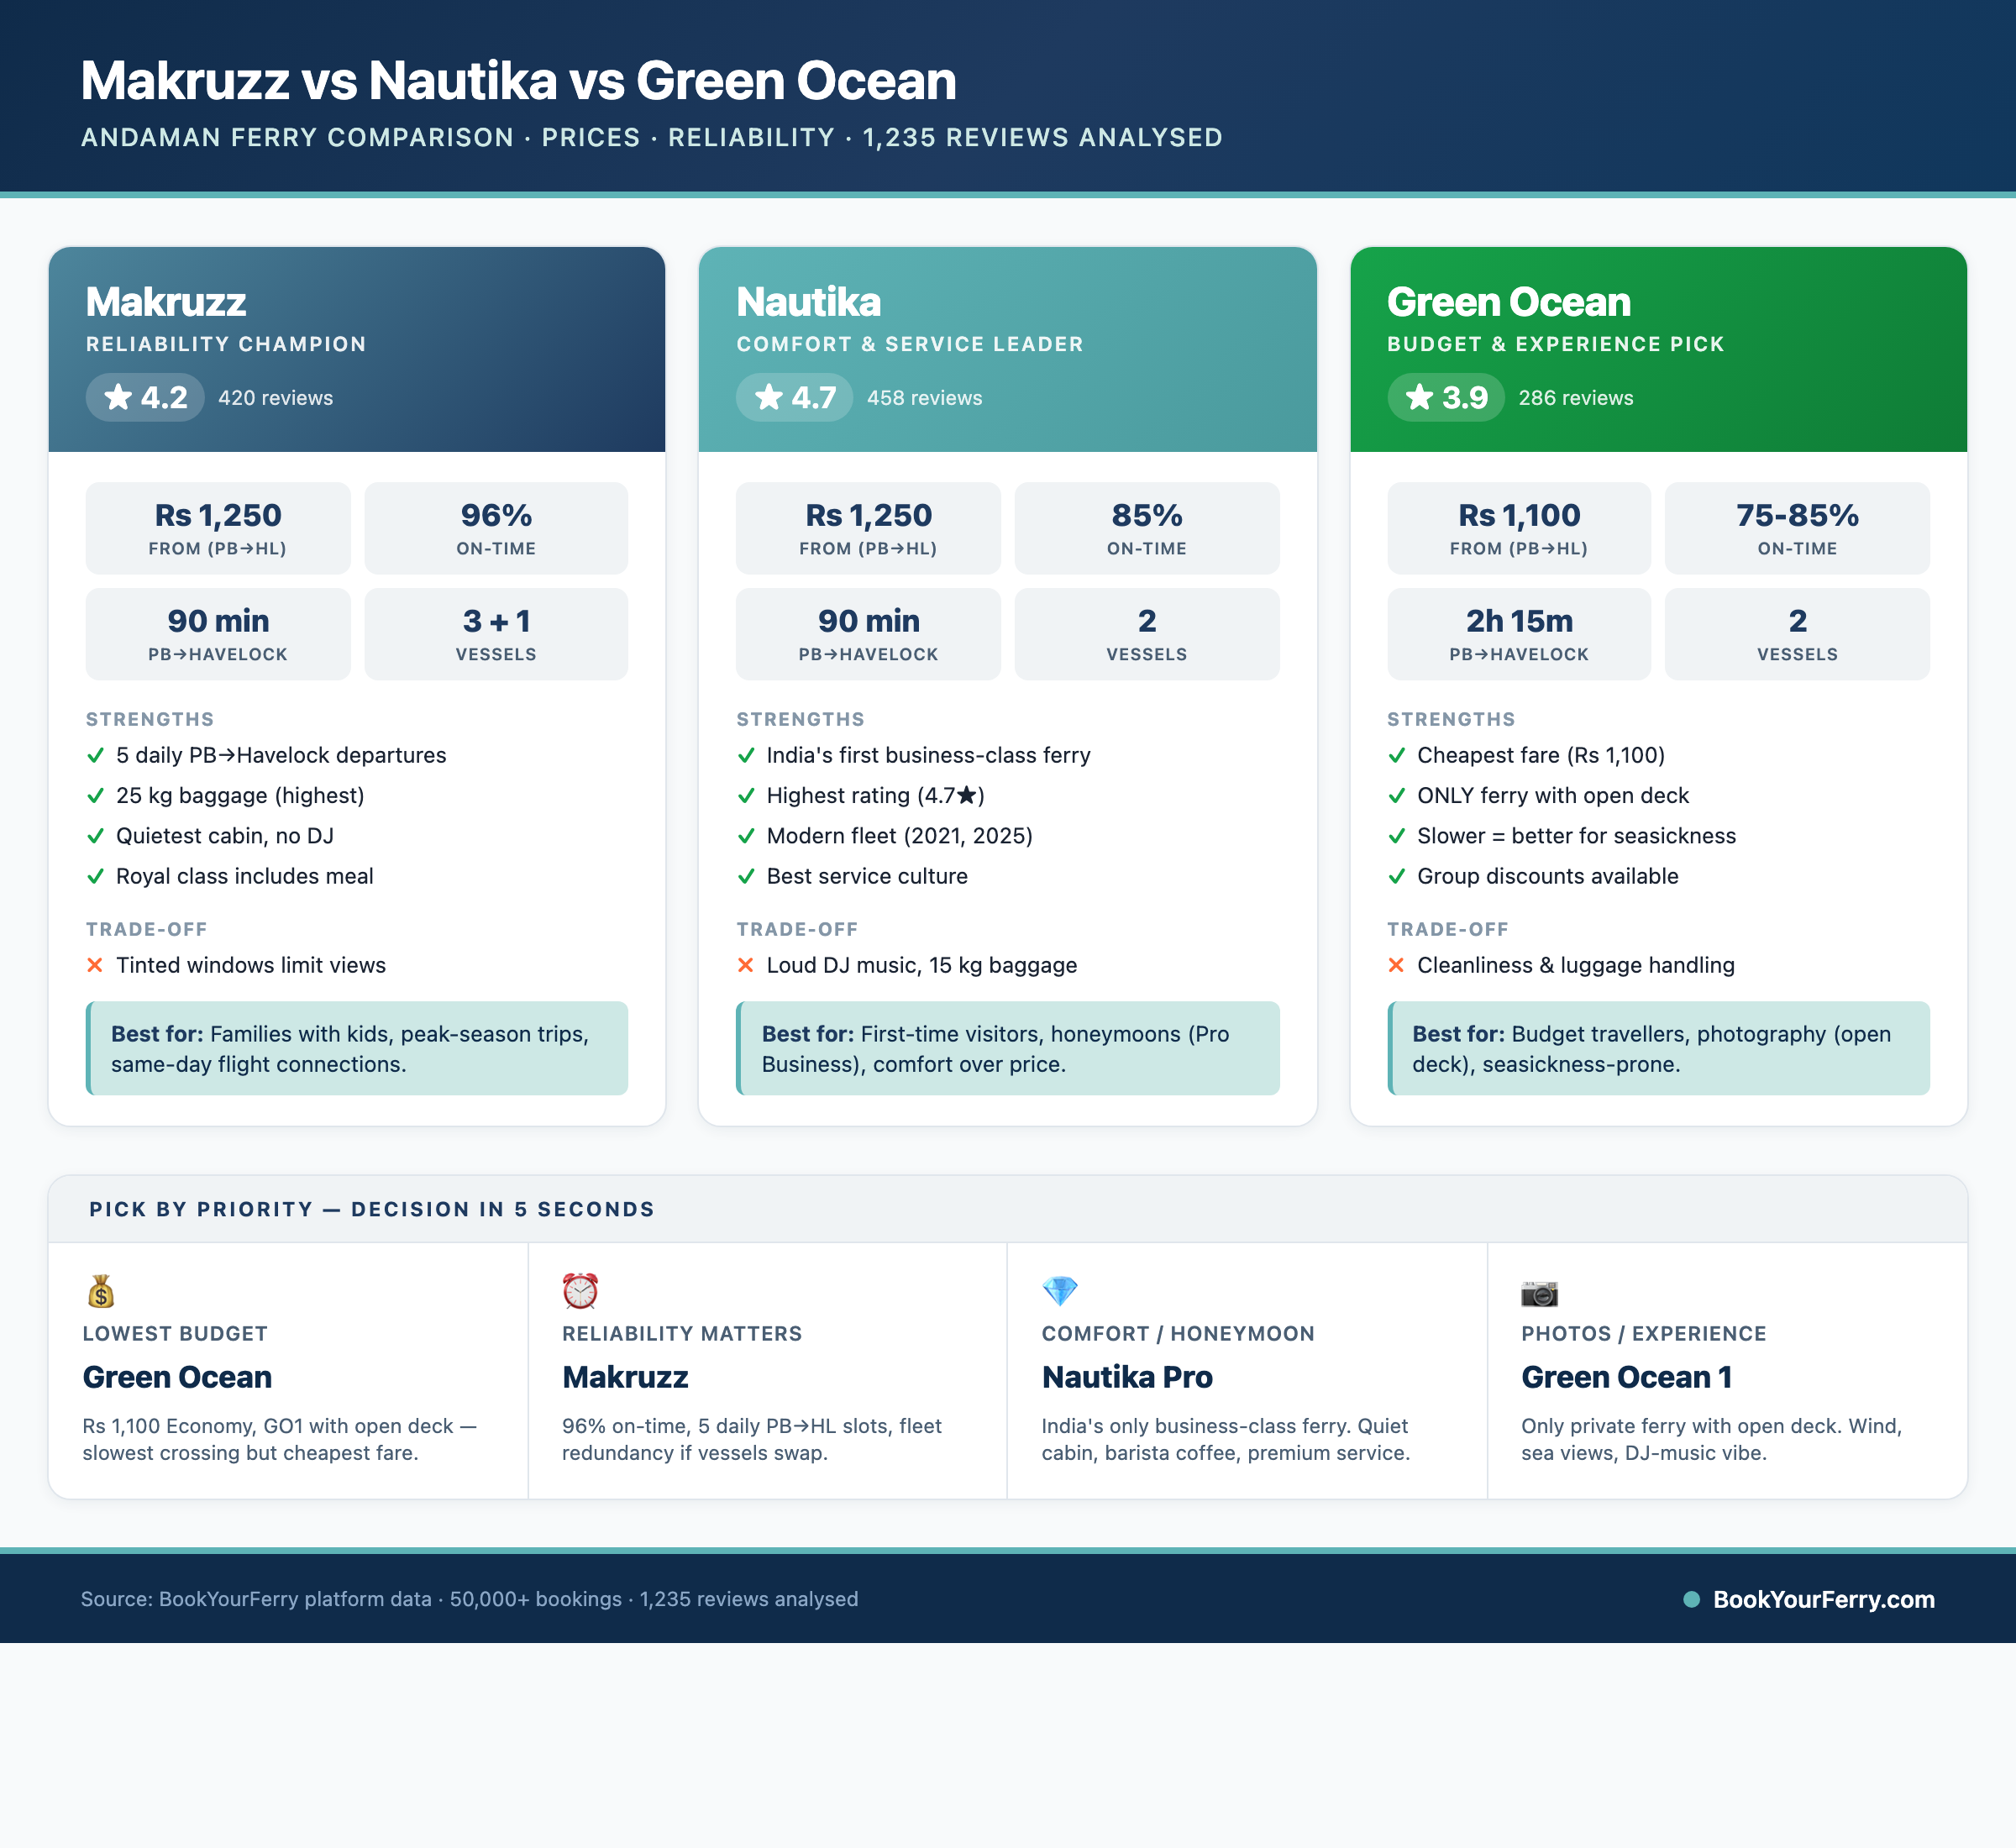Select the Nautika Pro pick heading
The height and width of the screenshot is (1848, 2016).
click(x=1127, y=1377)
